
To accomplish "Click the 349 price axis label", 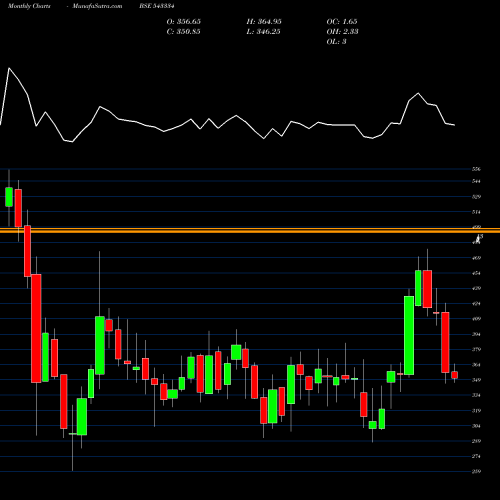I will tap(476, 380).
